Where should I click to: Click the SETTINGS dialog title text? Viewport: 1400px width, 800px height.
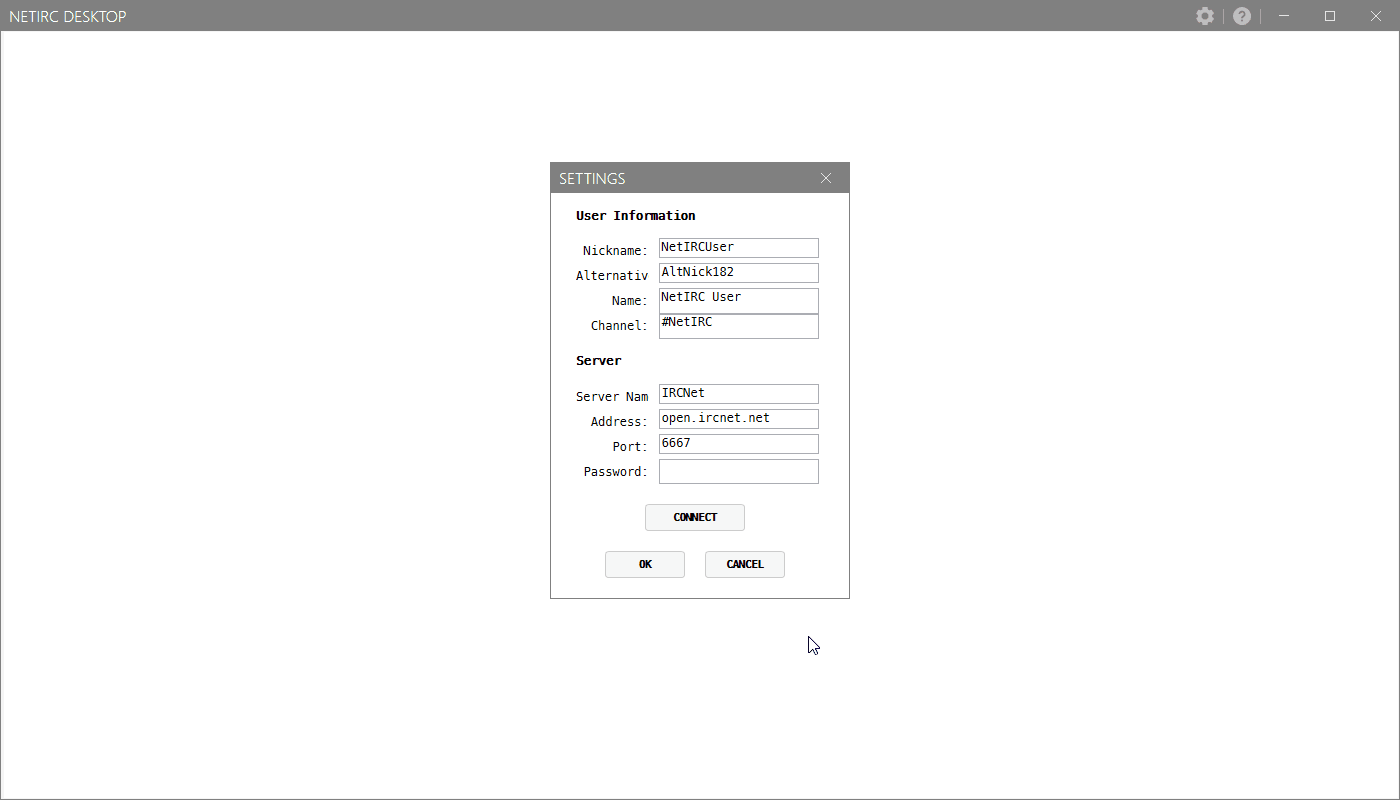coord(592,179)
